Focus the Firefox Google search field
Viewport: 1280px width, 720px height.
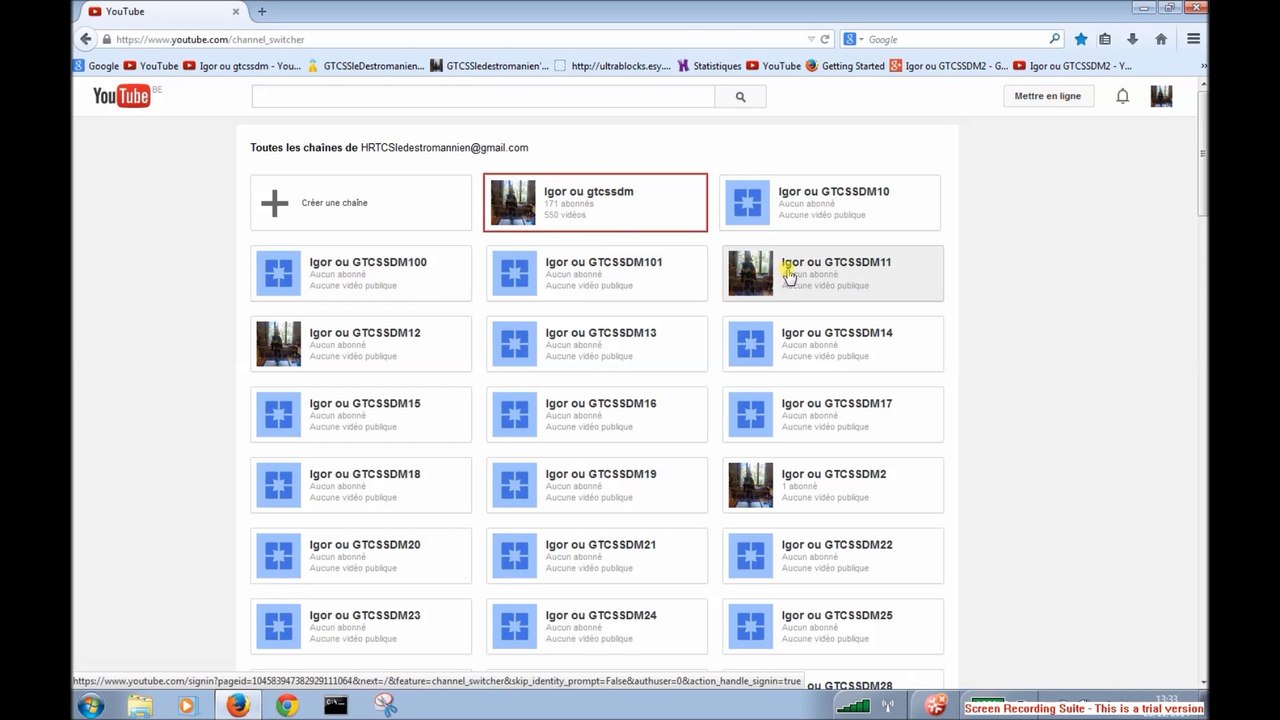click(955, 39)
